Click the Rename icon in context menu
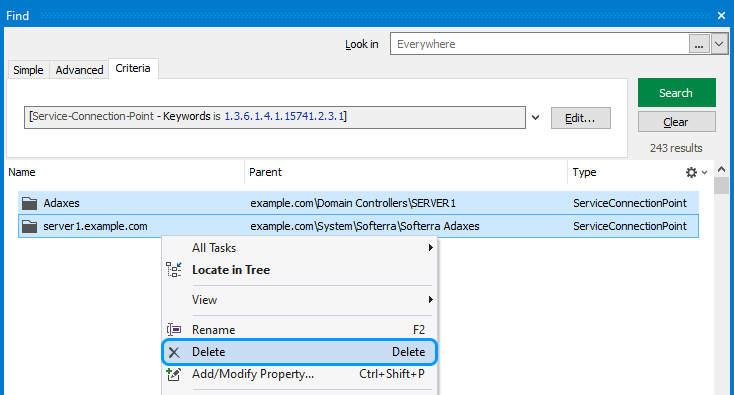This screenshot has width=734, height=395. [x=174, y=329]
